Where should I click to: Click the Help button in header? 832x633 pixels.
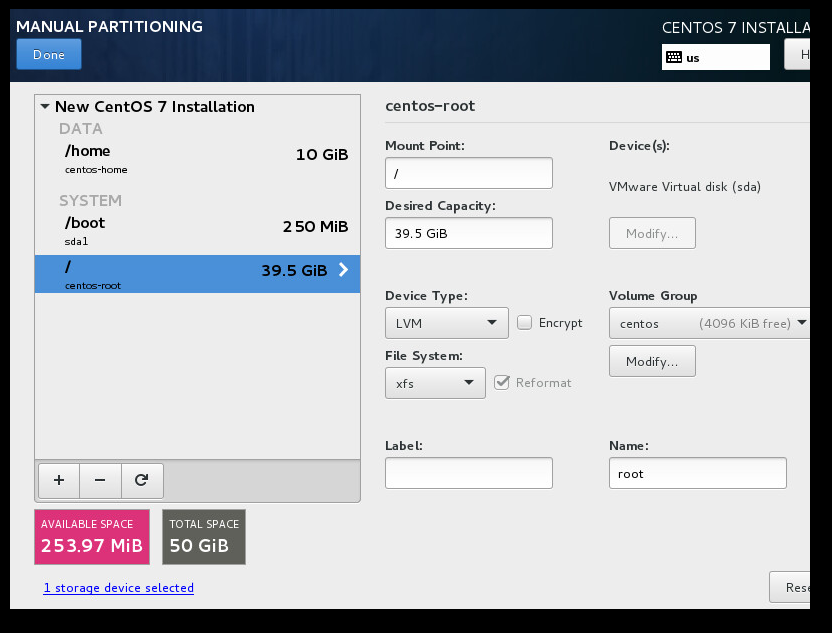(798, 54)
